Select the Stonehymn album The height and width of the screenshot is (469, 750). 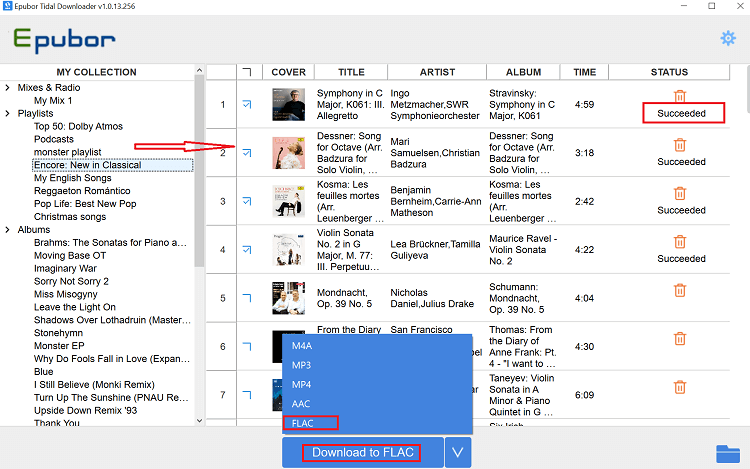point(58,333)
